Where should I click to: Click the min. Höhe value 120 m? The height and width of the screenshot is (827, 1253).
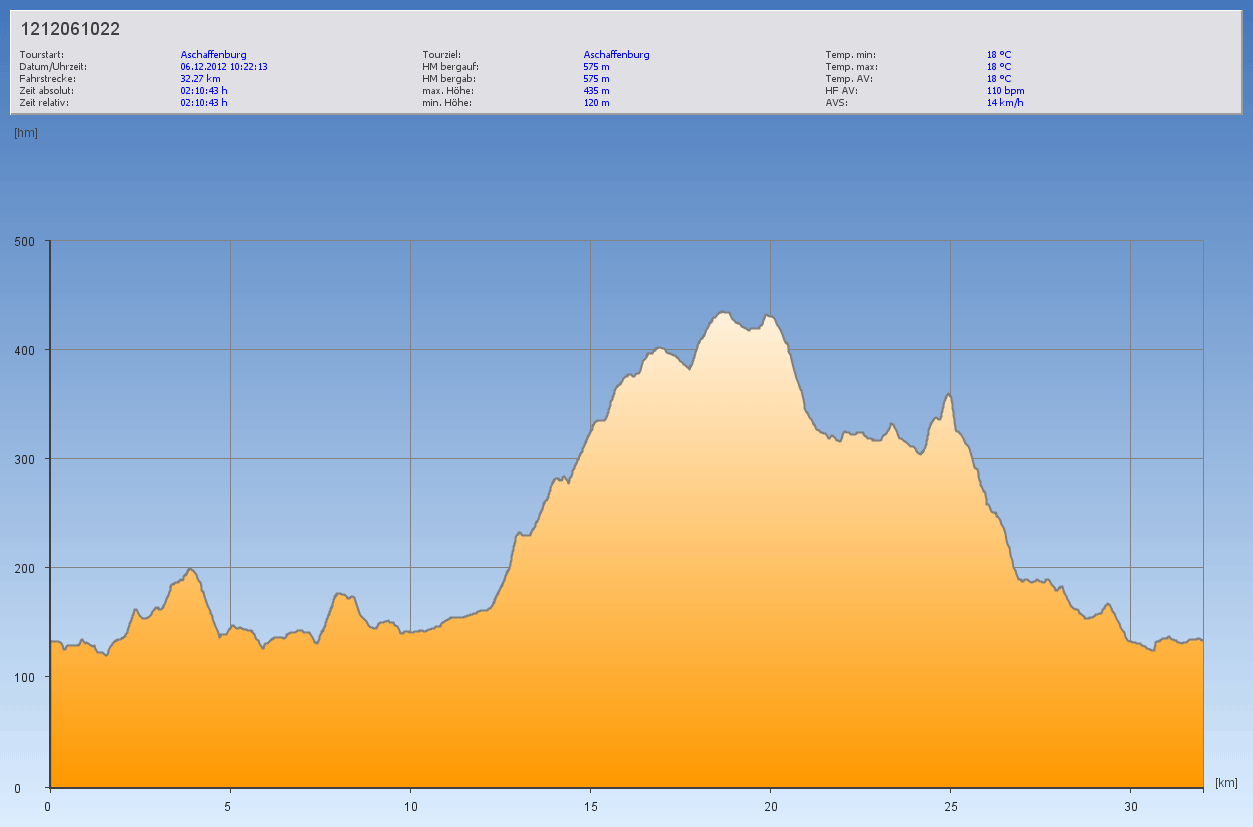[x=596, y=102]
